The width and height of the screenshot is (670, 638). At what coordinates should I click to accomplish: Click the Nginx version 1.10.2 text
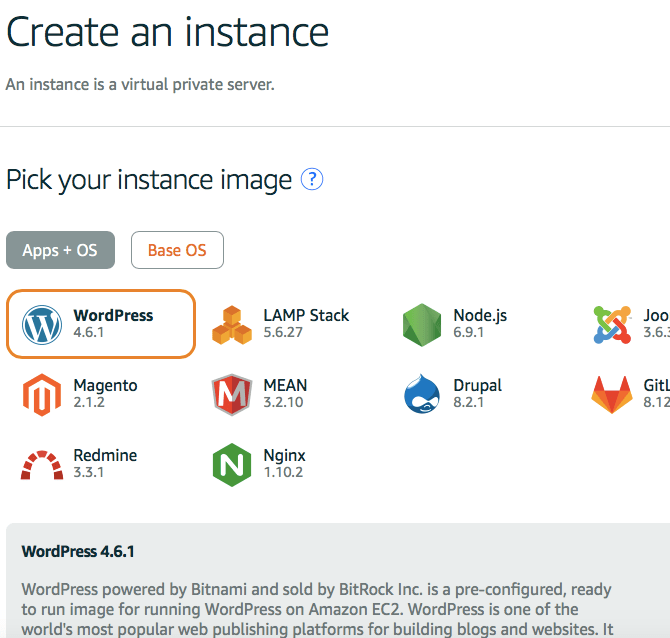(283, 472)
